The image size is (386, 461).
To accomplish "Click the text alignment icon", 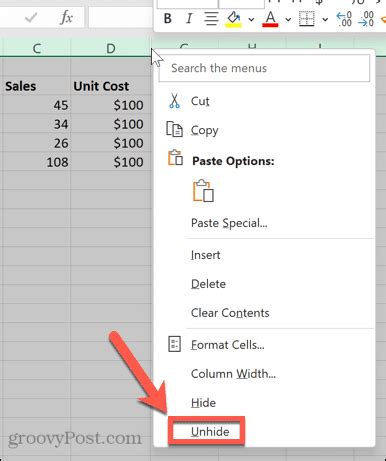I will point(211,19).
